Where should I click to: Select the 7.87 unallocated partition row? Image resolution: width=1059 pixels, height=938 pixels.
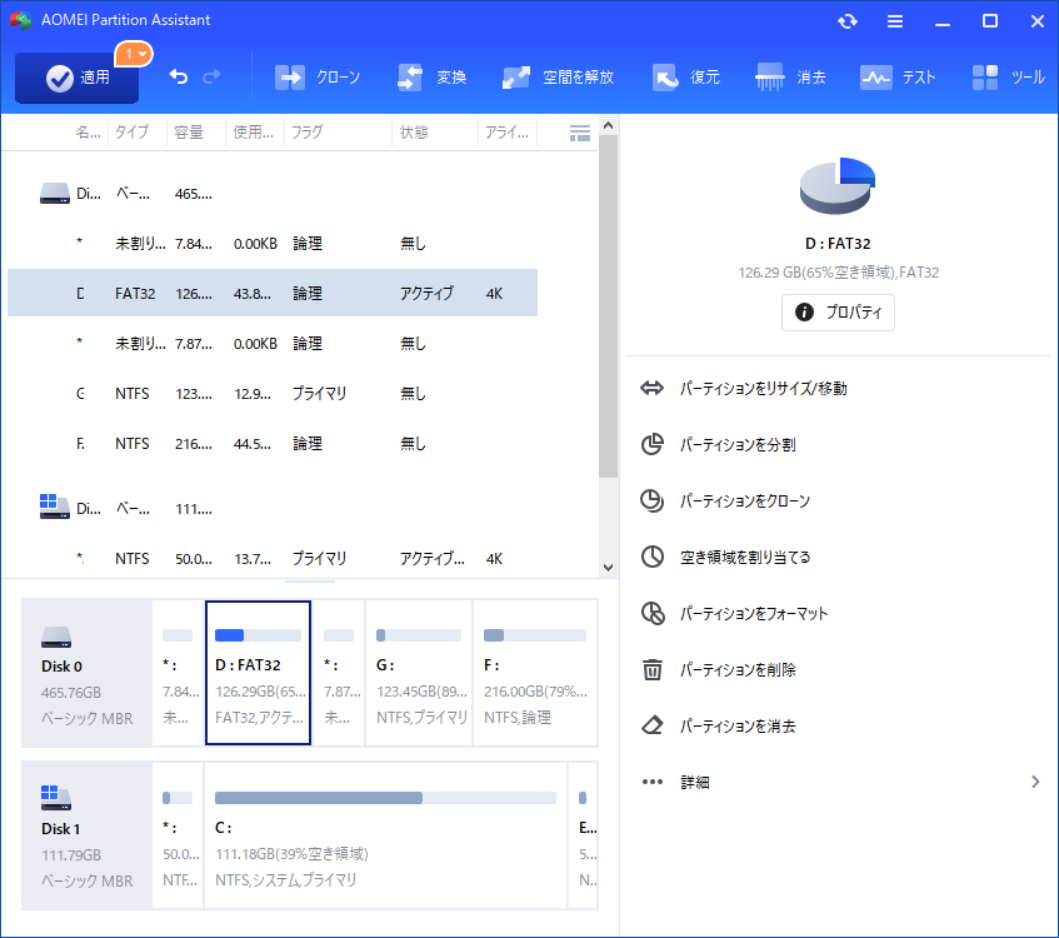coord(272,343)
